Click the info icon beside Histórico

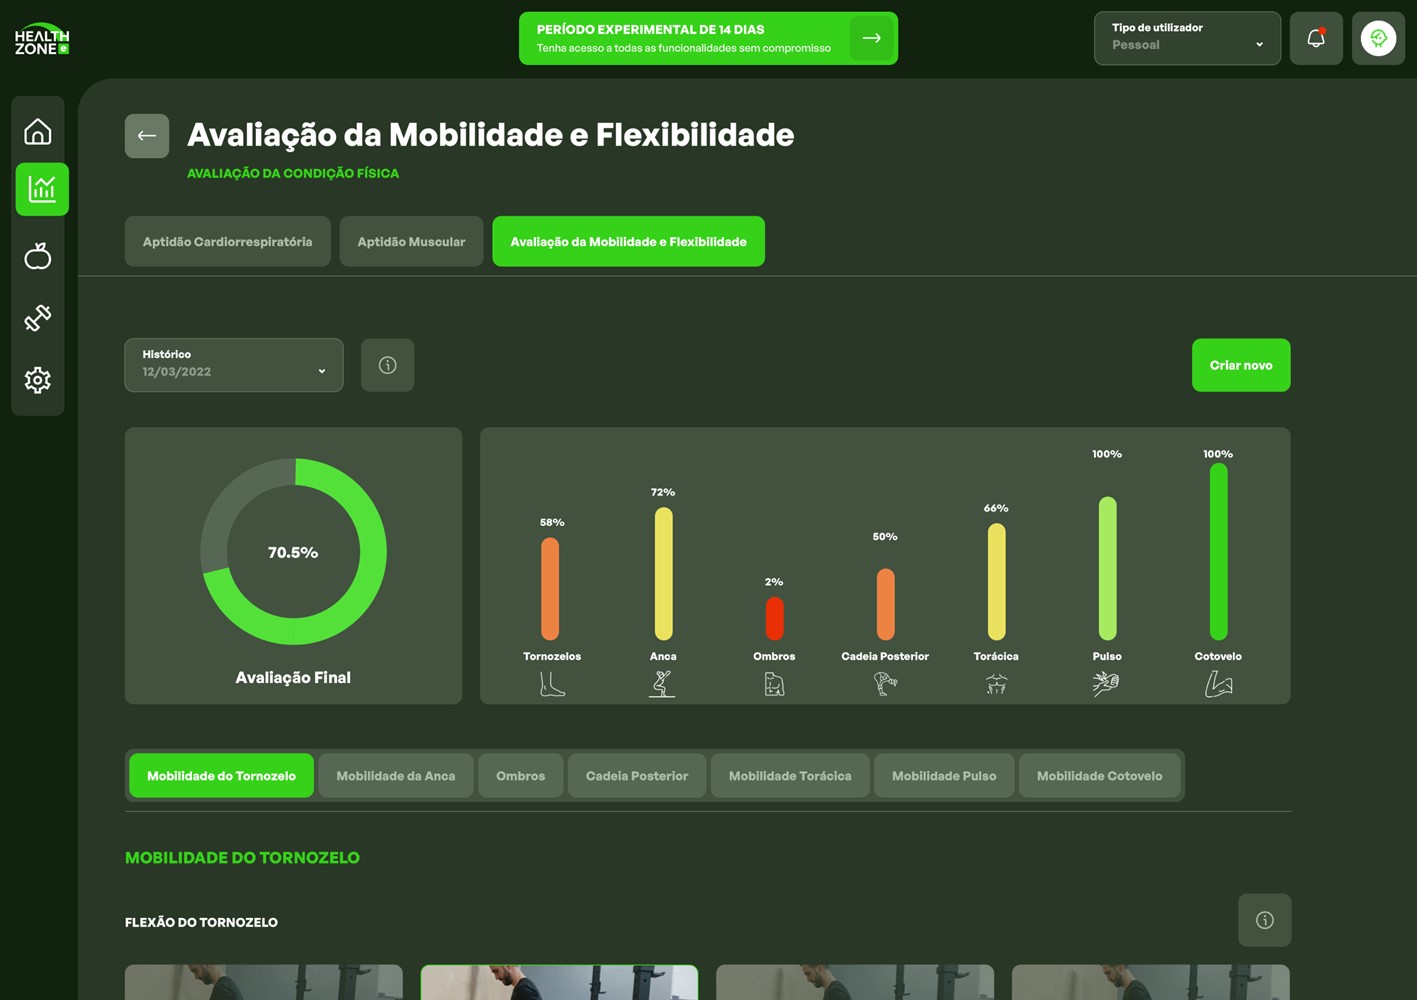(388, 365)
